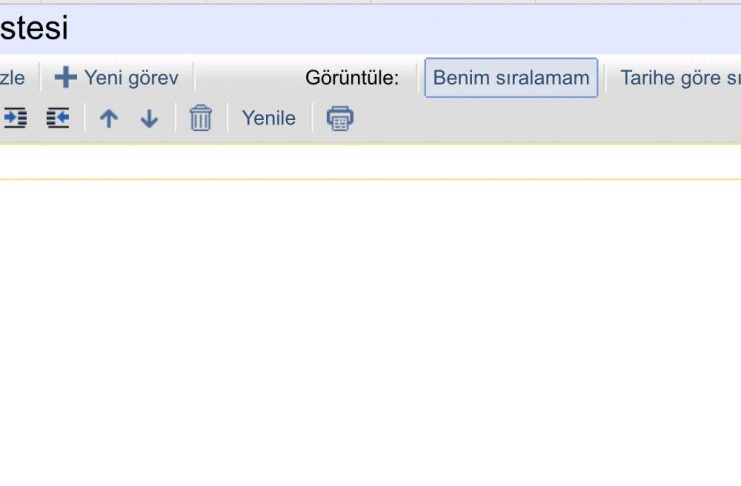Viewport: 741px width, 486px height.
Task: Click the gray strip above the title
Action: (x=370, y=2)
